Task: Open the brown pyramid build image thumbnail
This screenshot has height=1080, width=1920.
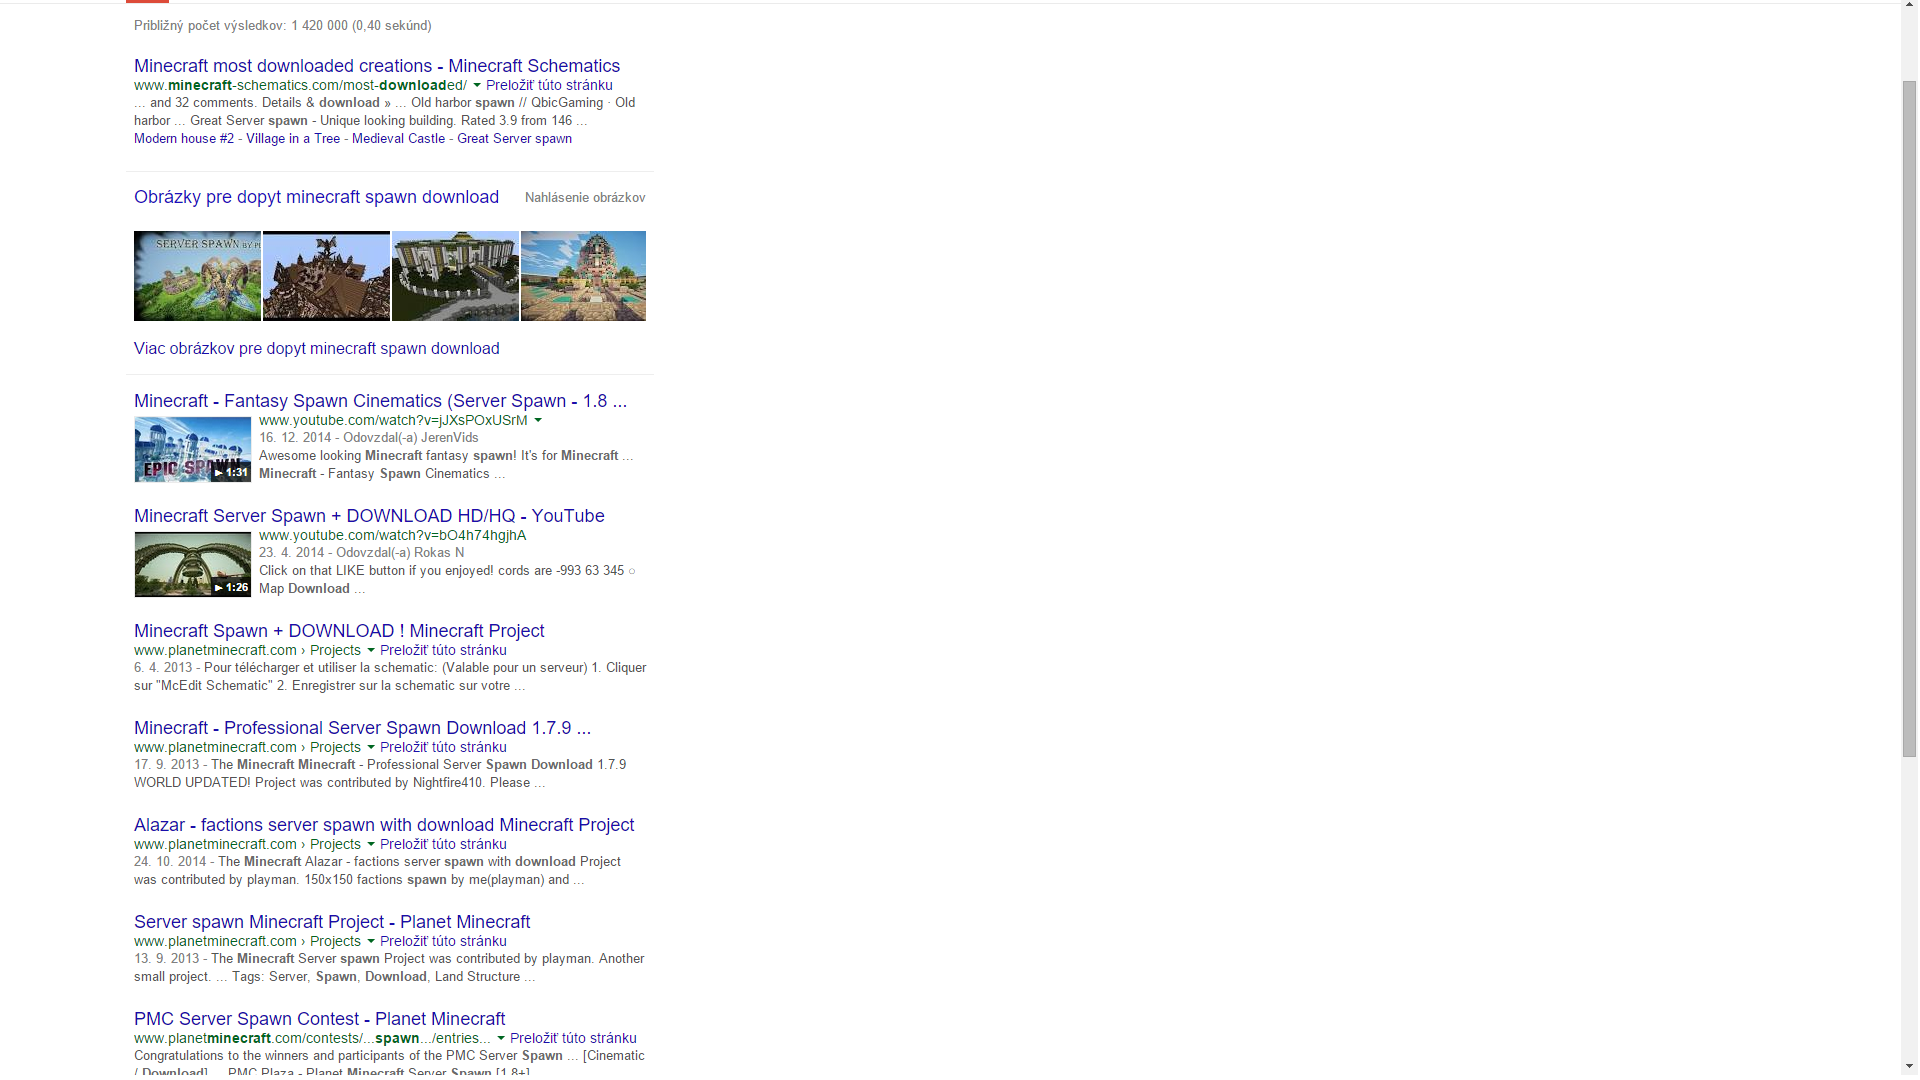Action: tap(326, 276)
